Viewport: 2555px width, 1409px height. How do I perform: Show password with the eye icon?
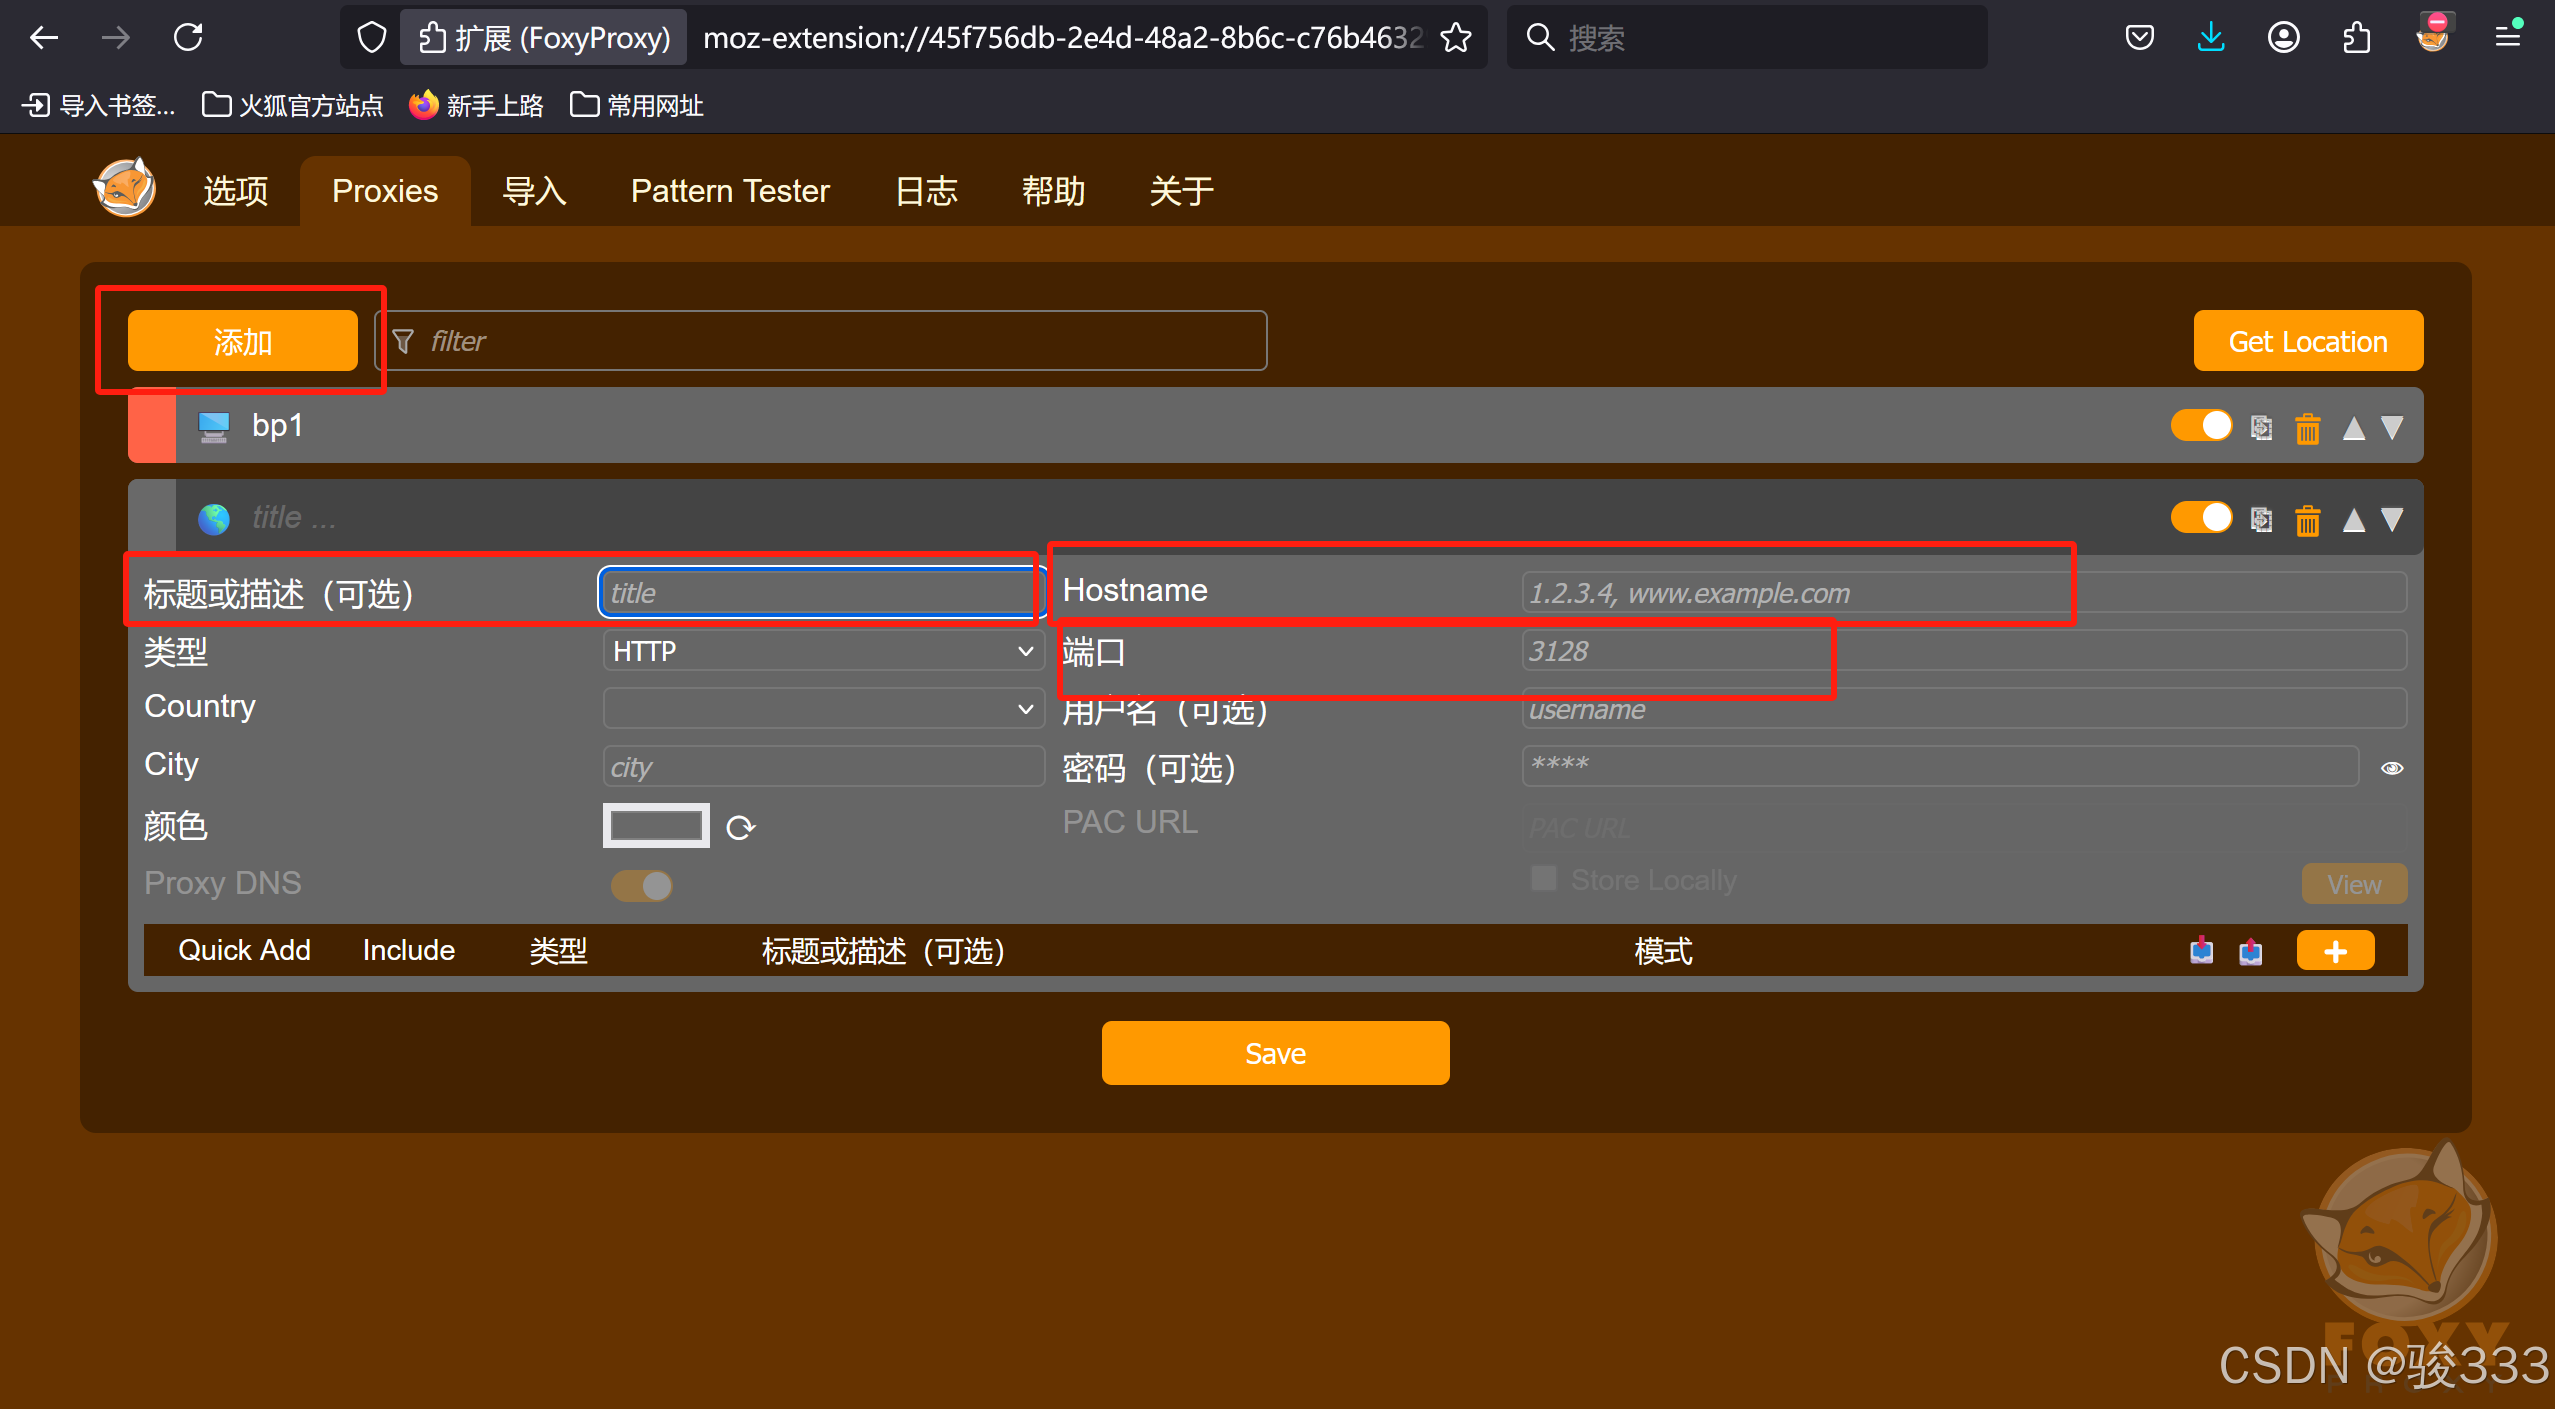point(2392,768)
